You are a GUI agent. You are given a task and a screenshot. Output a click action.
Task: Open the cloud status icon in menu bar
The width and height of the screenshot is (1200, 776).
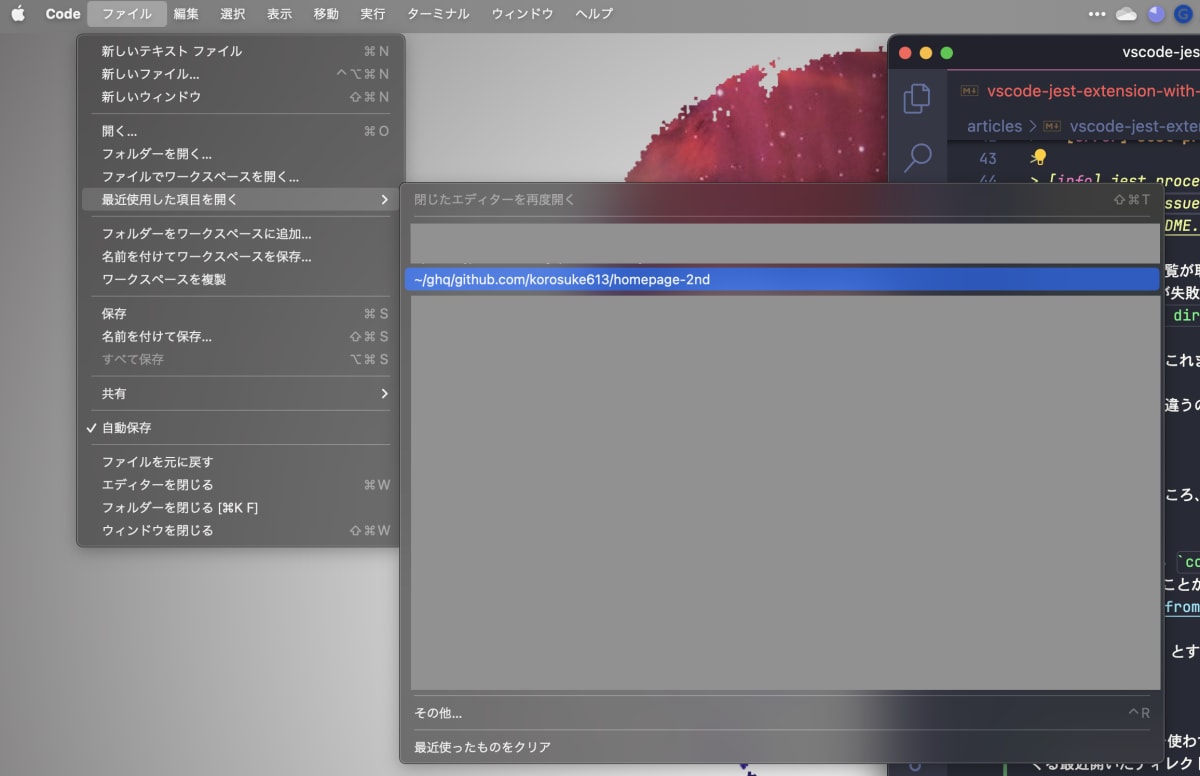coord(1127,14)
